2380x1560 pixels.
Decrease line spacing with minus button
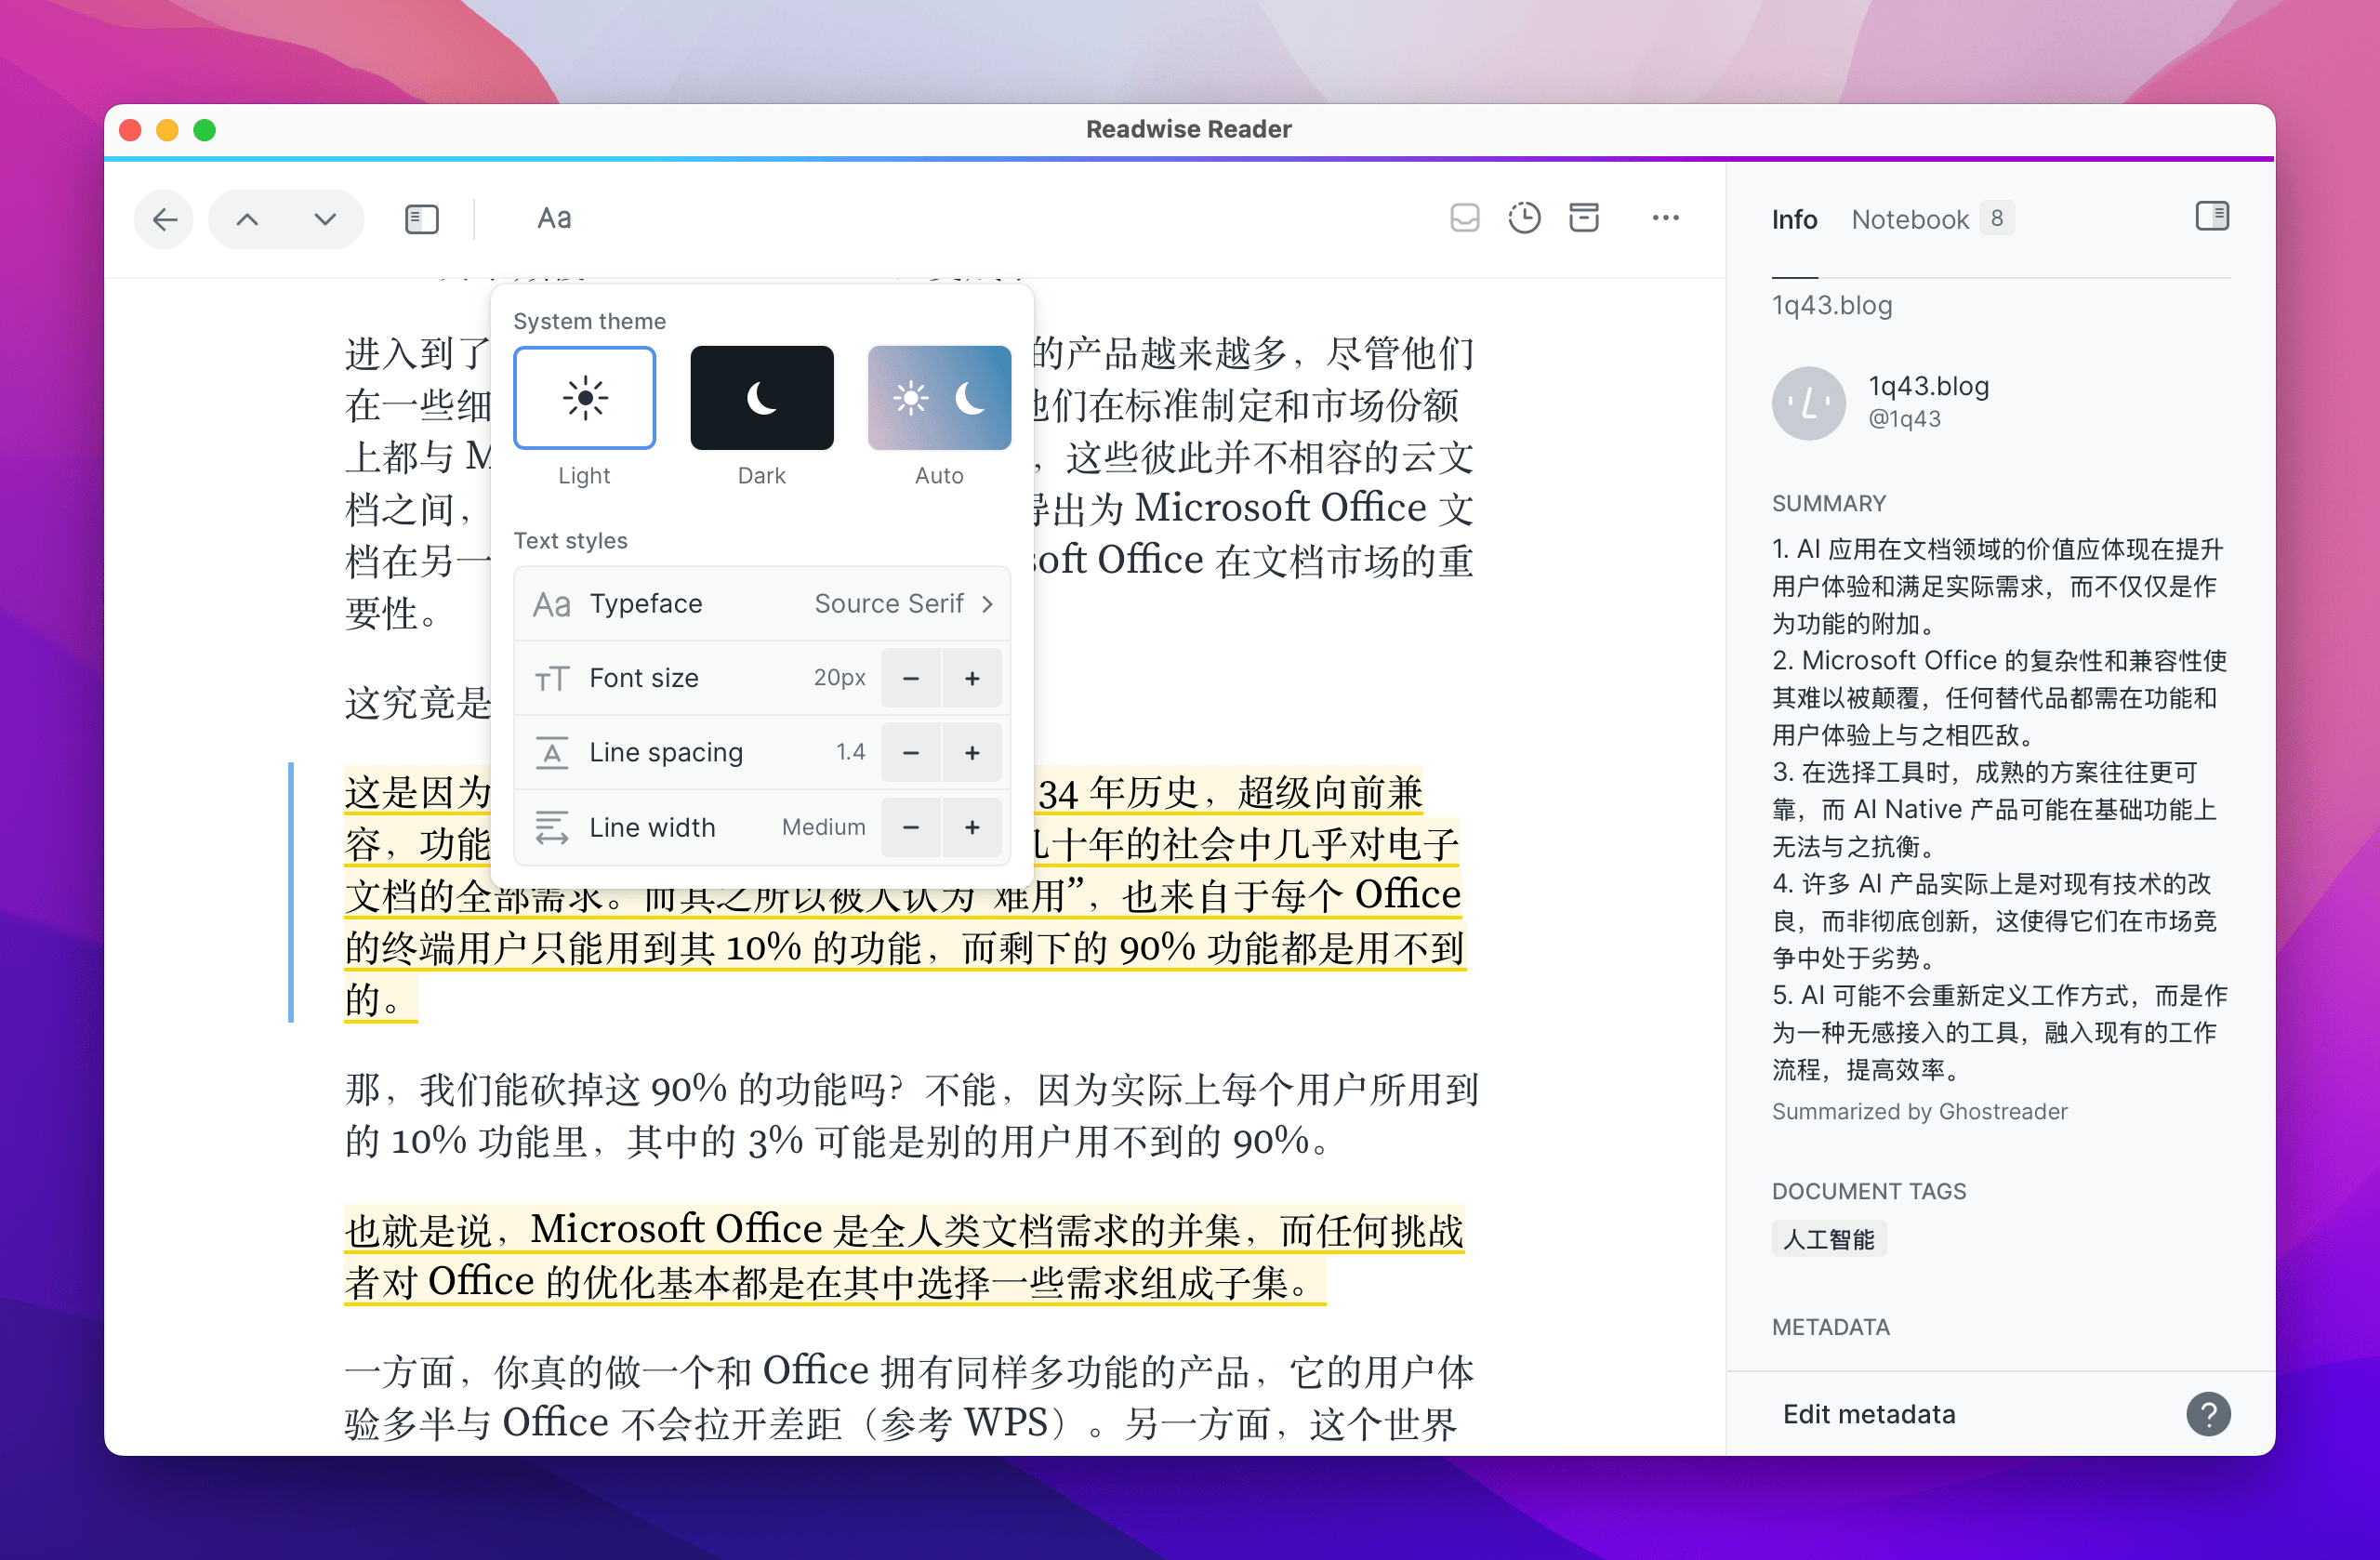pyautogui.click(x=911, y=753)
